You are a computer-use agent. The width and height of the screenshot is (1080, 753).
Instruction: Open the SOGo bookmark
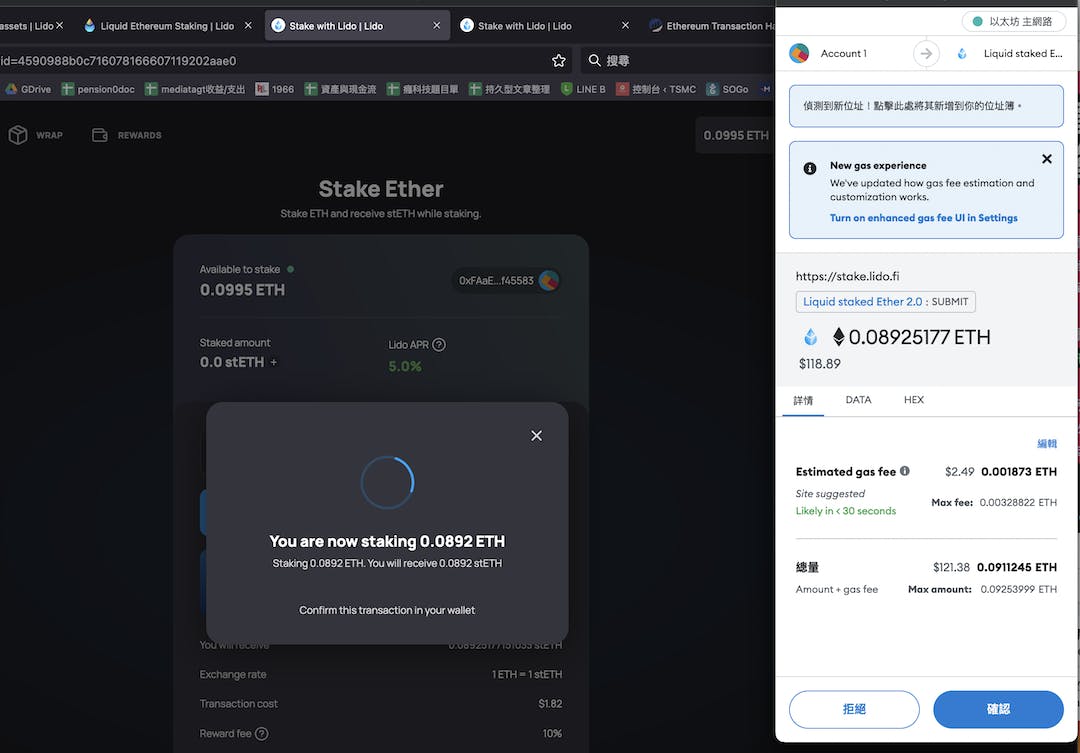pyautogui.click(x=727, y=89)
